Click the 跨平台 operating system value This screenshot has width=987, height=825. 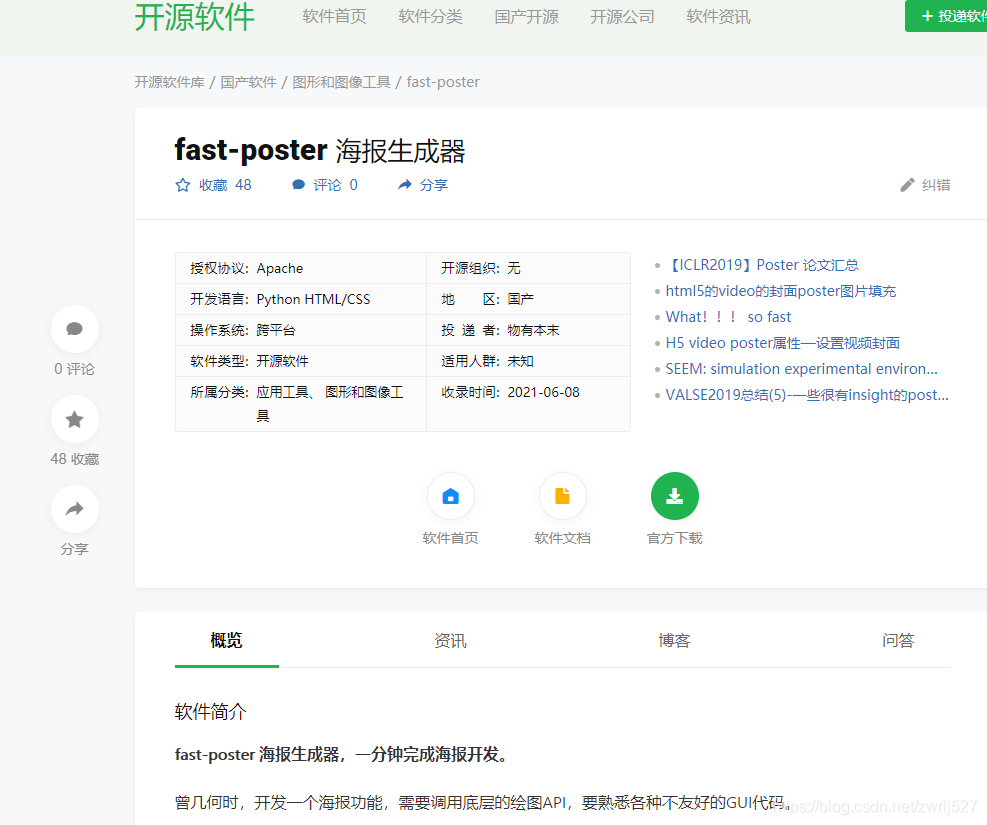(276, 330)
